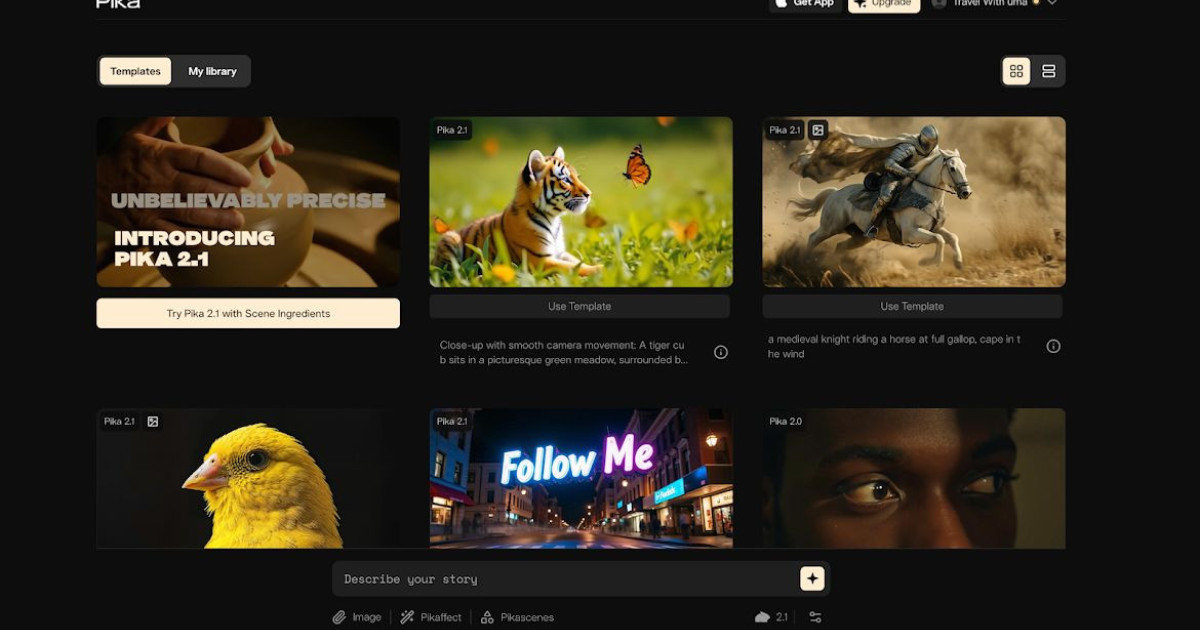Image resolution: width=1200 pixels, height=630 pixels.
Task: Expand the Travel With uma account menu
Action: tap(994, 4)
